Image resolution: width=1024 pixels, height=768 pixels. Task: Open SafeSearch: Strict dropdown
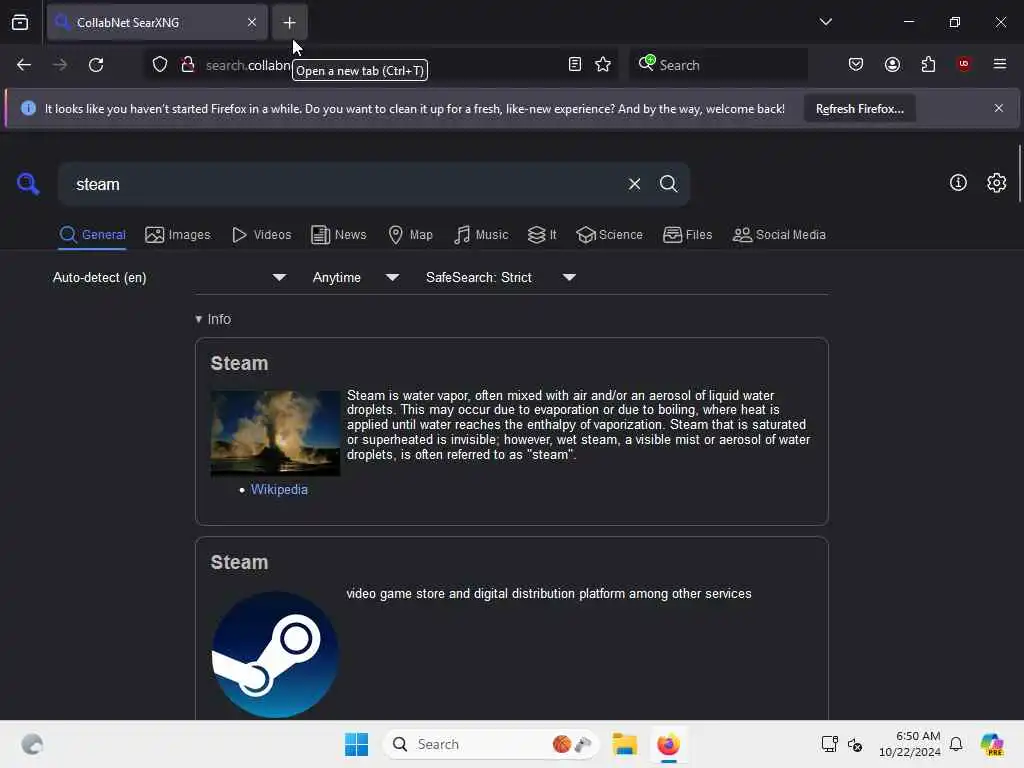(500, 278)
